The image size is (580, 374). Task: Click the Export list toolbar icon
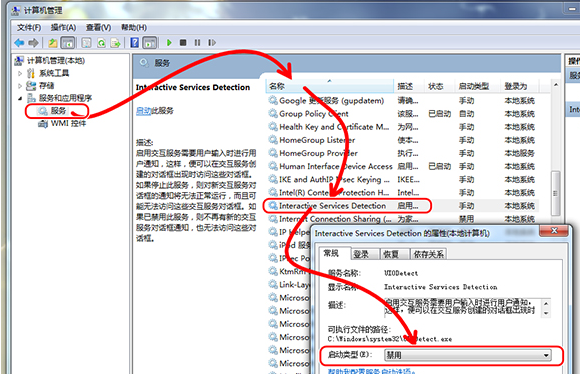tap(115, 43)
